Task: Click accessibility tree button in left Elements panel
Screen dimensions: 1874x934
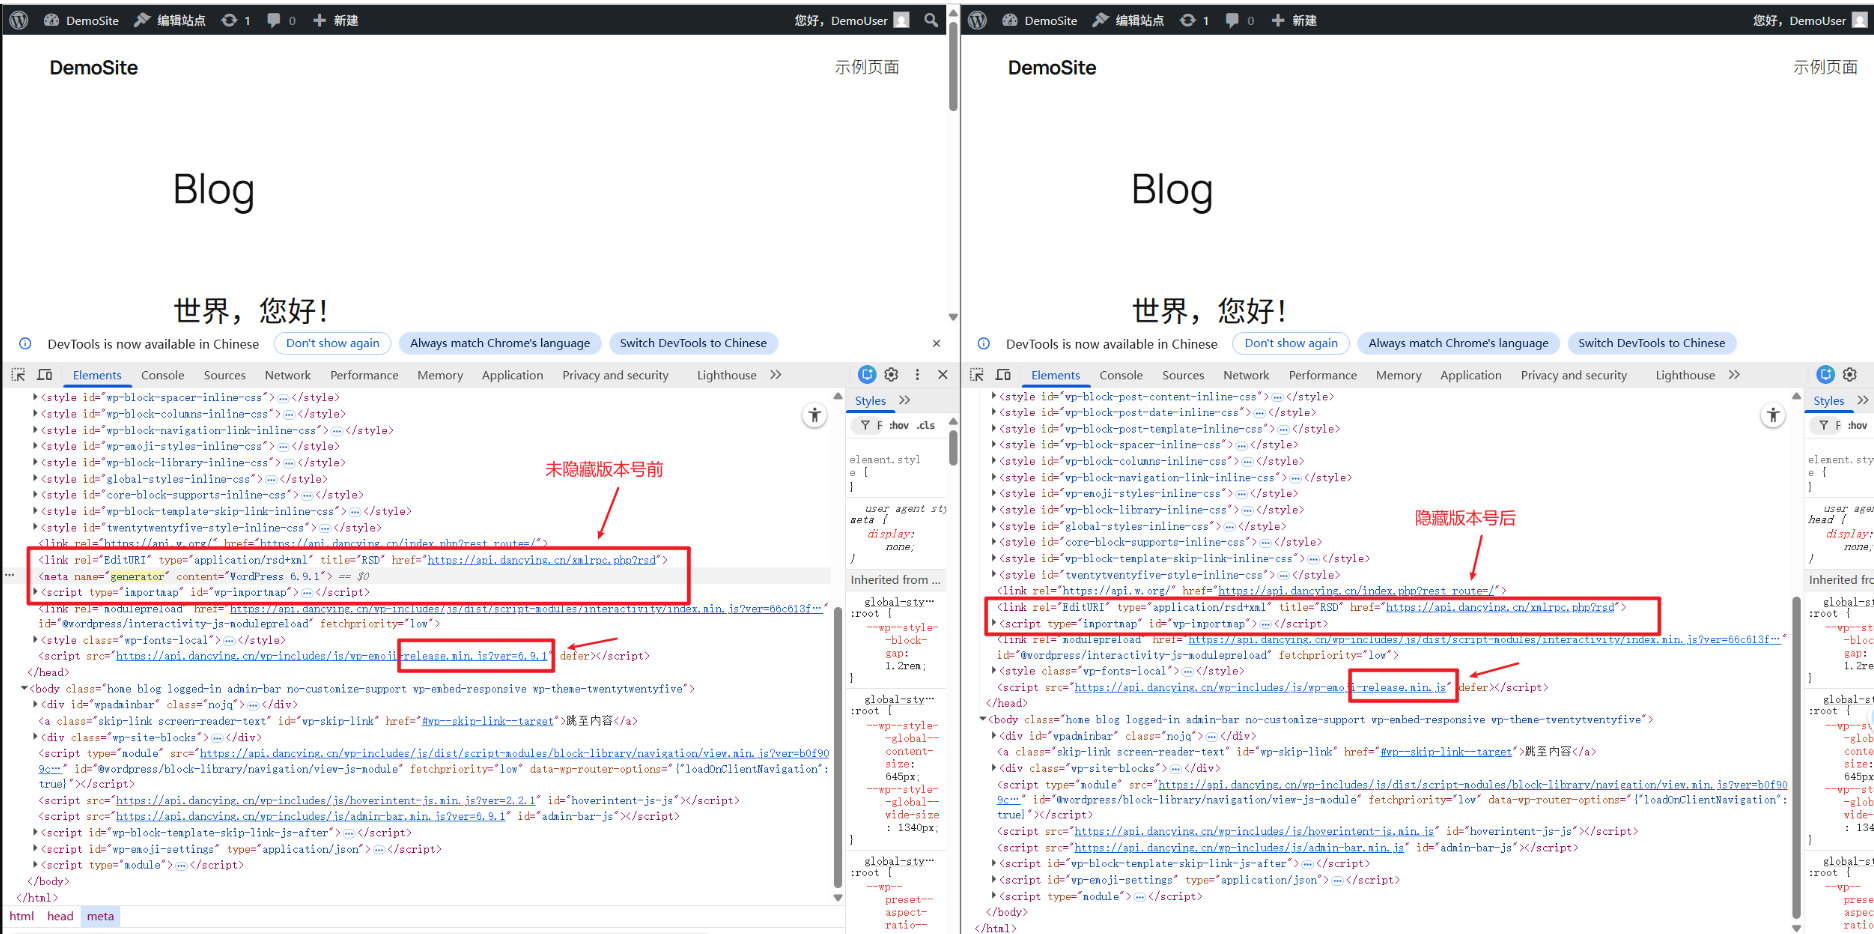Action: coord(815,415)
